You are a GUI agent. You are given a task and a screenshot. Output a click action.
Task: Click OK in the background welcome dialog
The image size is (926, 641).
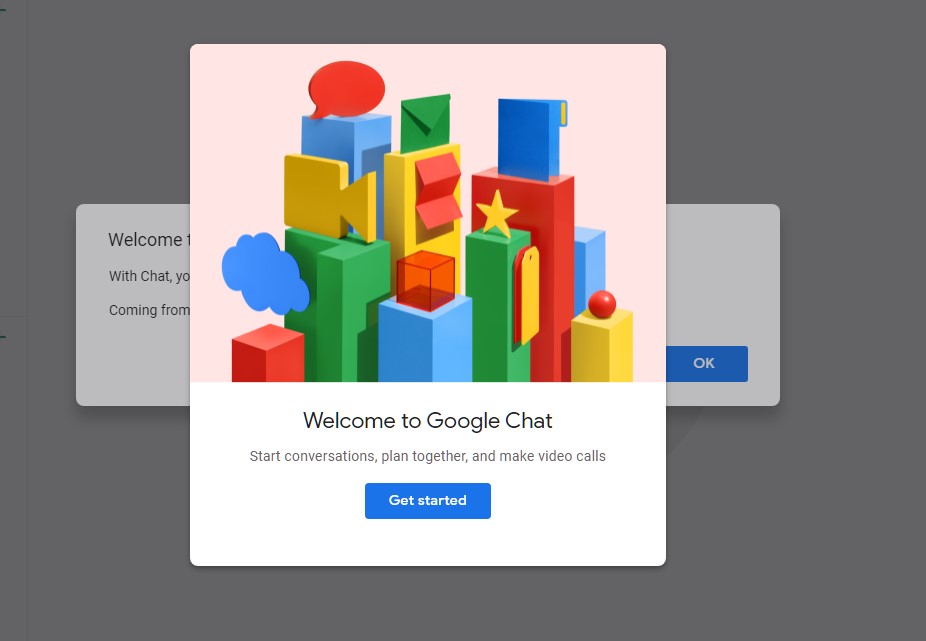click(x=707, y=363)
